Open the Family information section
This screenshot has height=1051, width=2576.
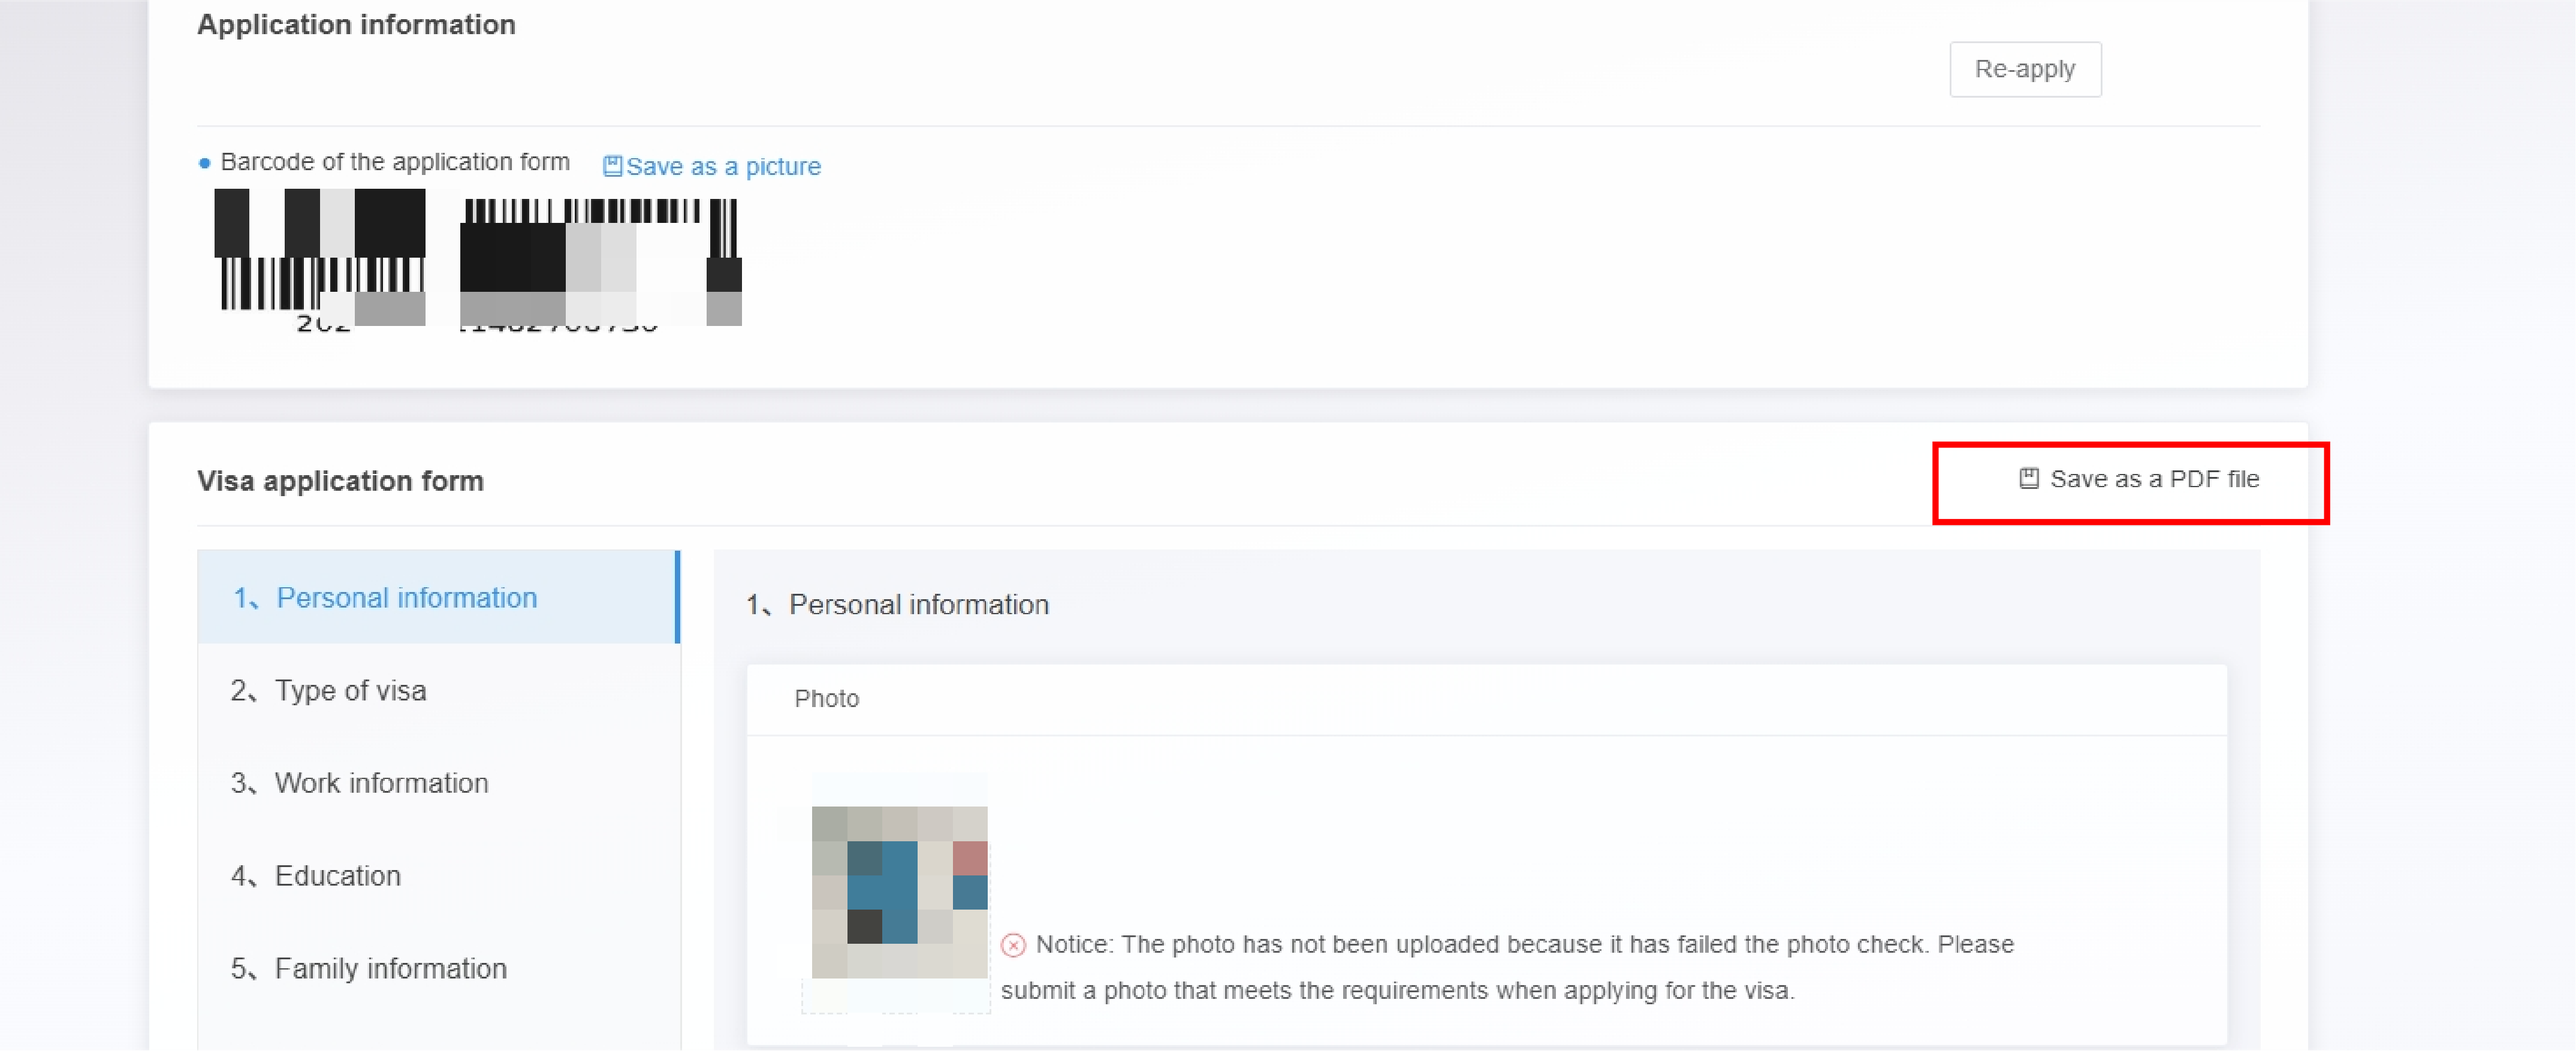390,968
